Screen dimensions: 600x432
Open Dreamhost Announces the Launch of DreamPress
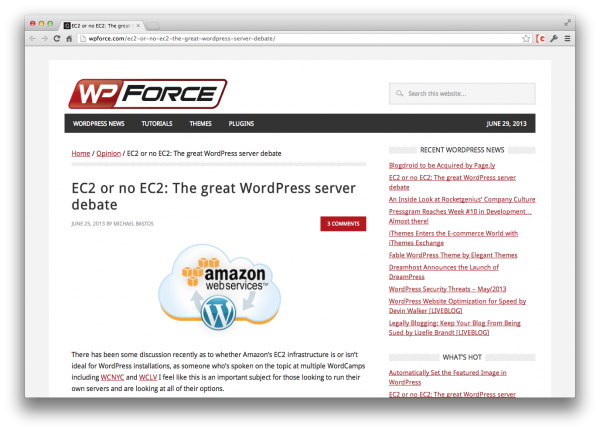[444, 272]
